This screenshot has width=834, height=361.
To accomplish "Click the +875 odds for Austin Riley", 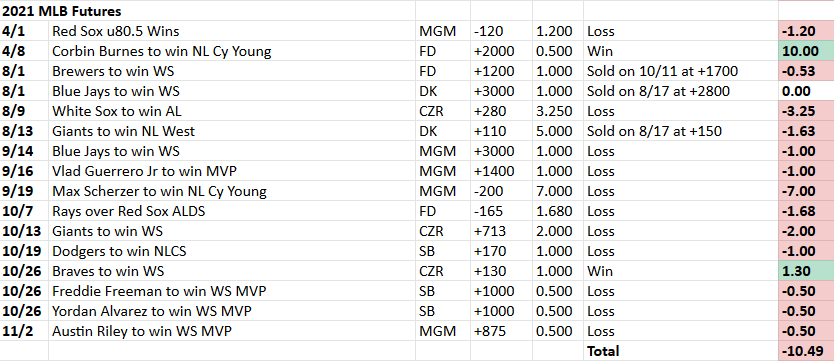I will pyautogui.click(x=501, y=331).
